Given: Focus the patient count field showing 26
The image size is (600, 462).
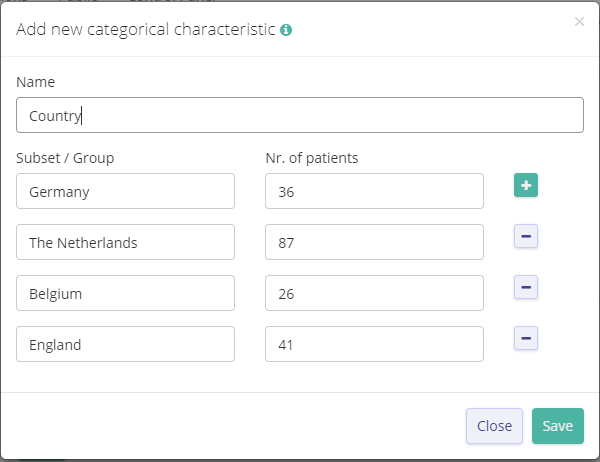Looking at the screenshot, I should click(374, 293).
